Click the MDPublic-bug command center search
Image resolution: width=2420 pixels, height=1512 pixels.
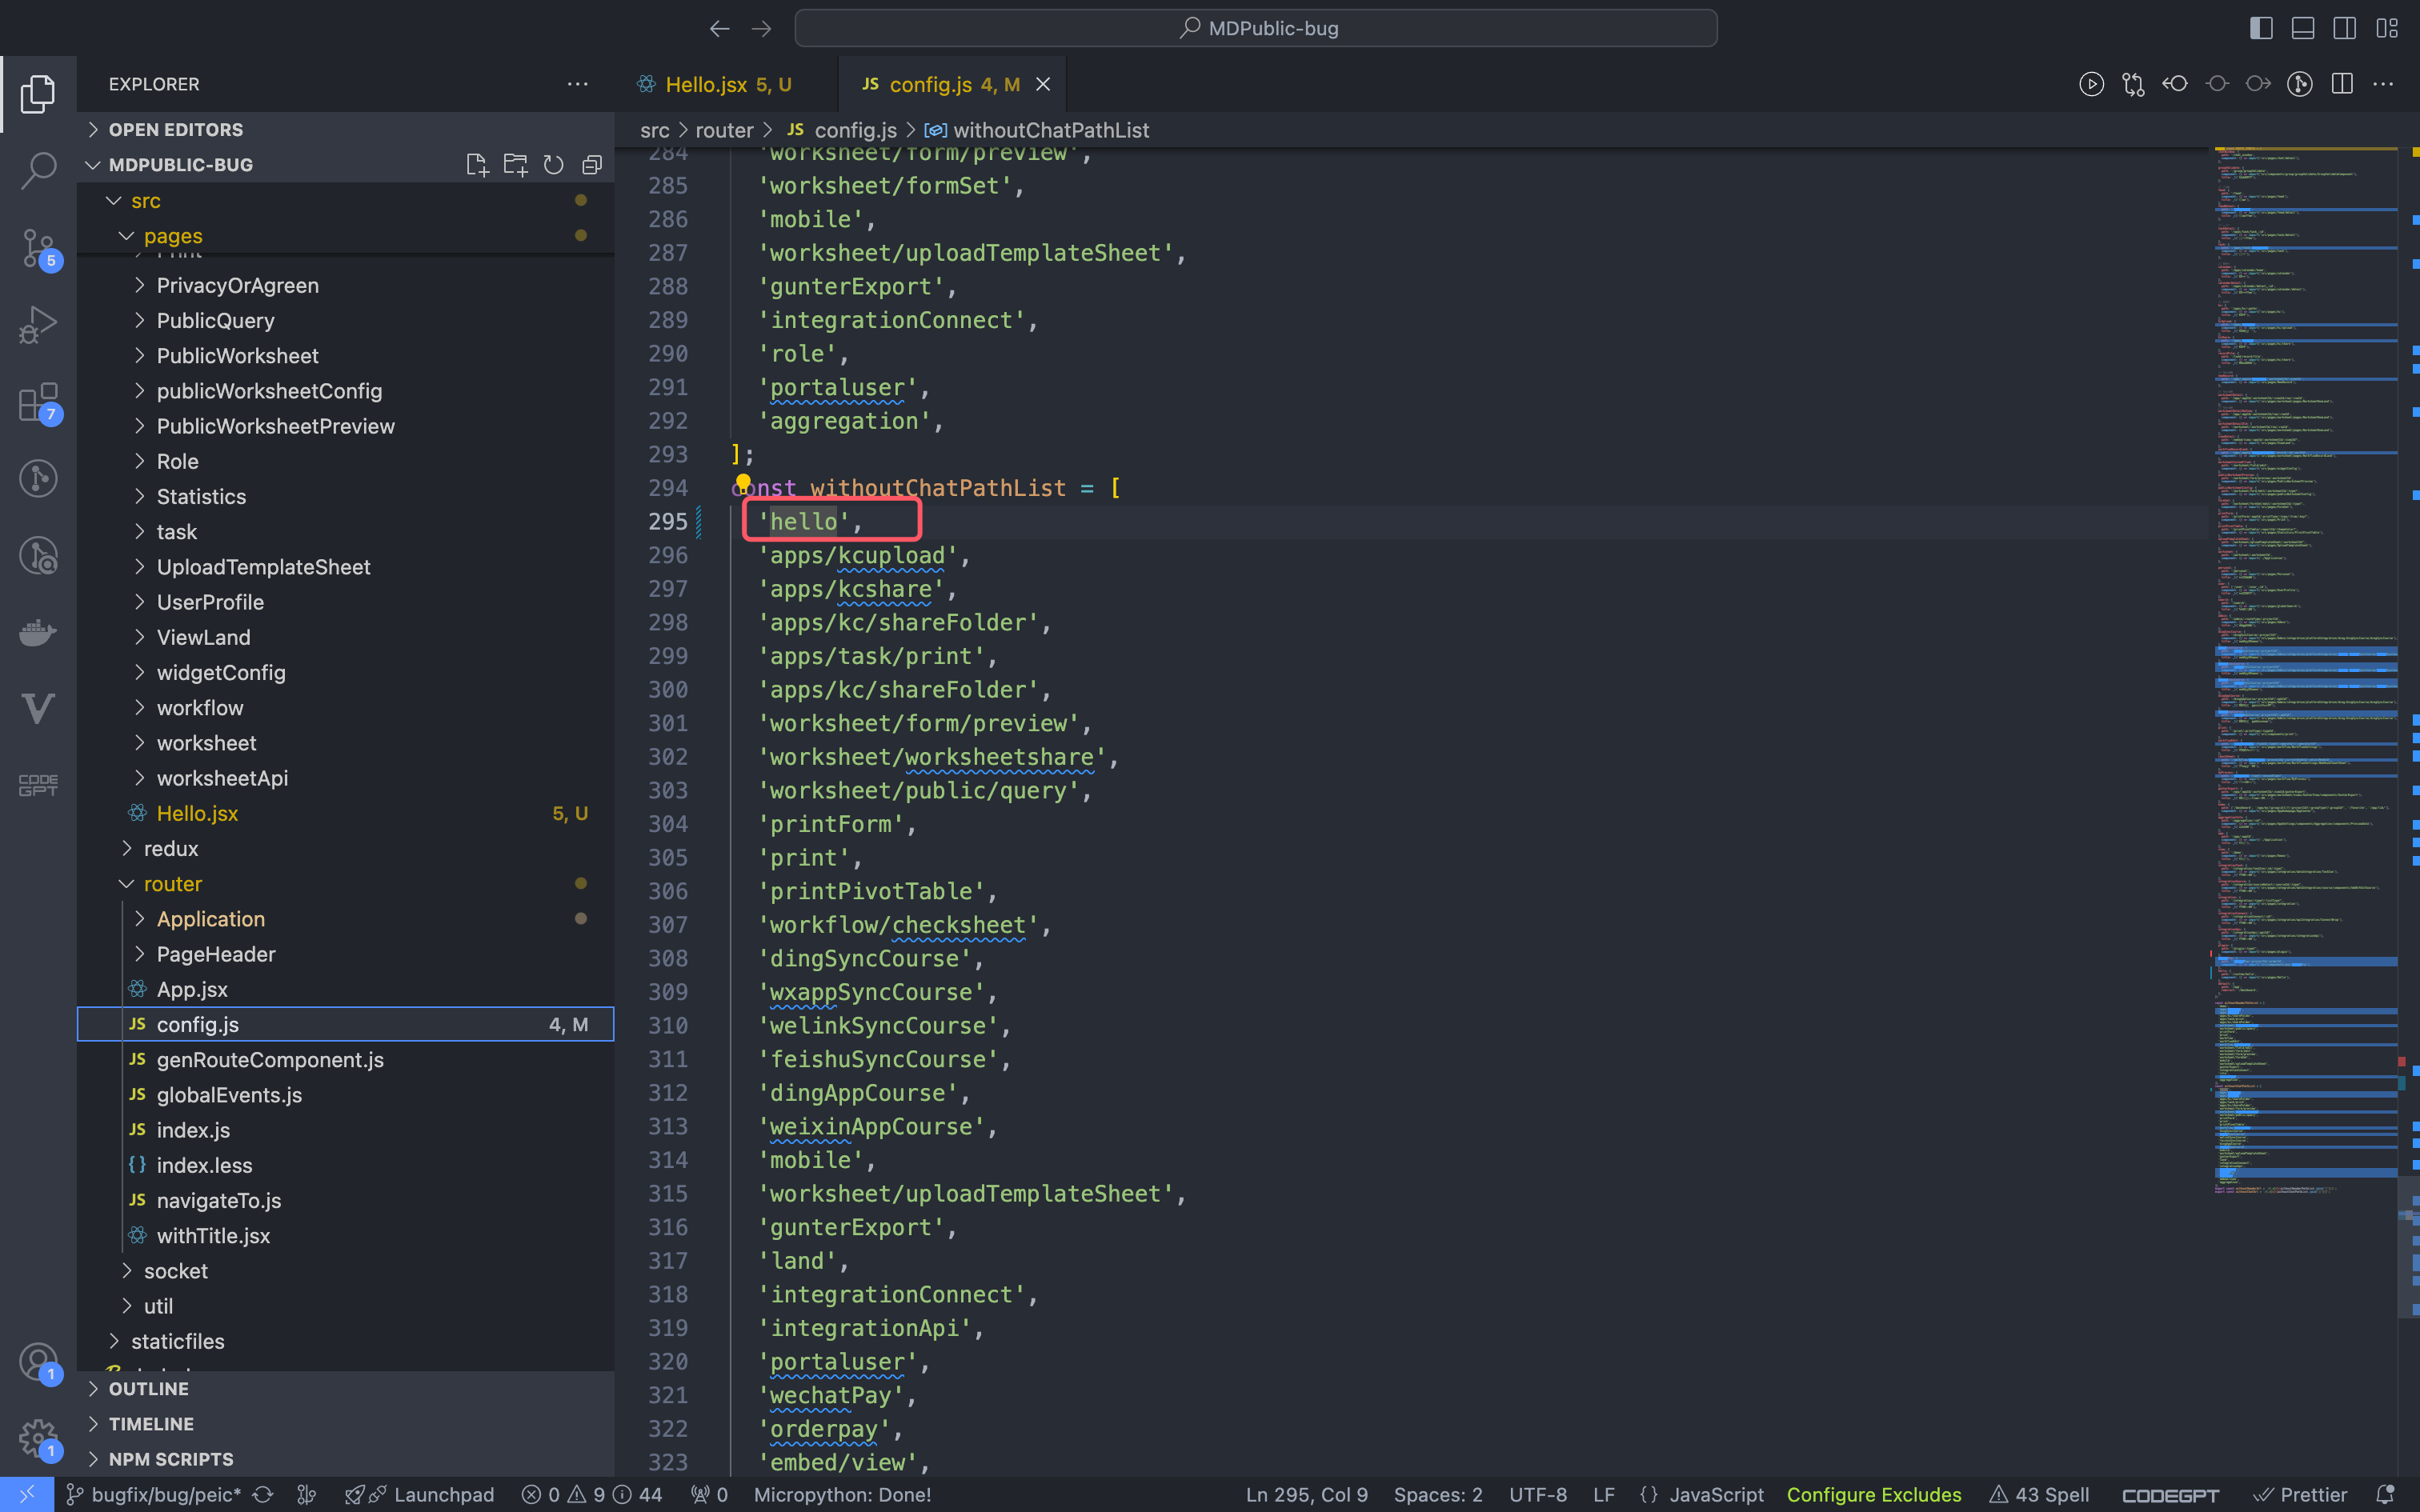pos(1256,28)
